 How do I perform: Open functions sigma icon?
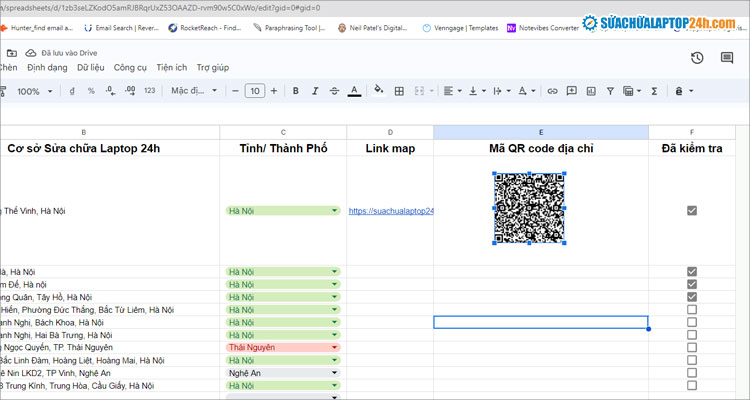[x=654, y=91]
